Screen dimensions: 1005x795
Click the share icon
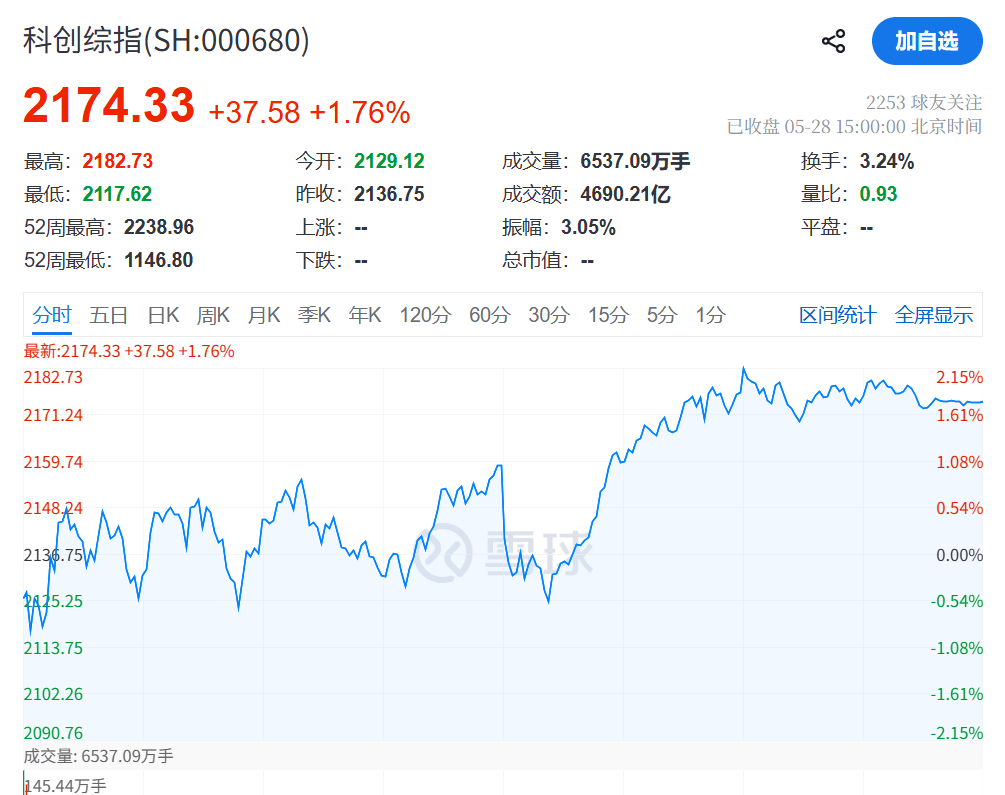[x=833, y=41]
